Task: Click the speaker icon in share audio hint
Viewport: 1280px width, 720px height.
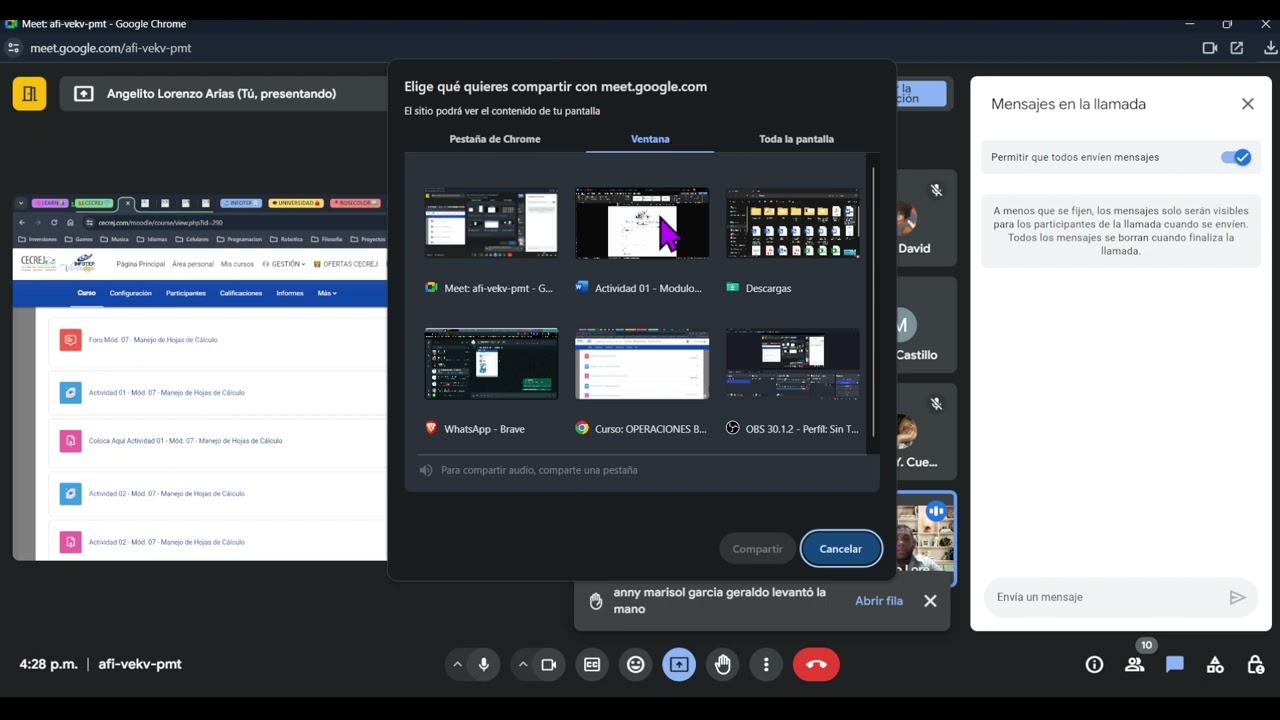Action: click(x=426, y=470)
